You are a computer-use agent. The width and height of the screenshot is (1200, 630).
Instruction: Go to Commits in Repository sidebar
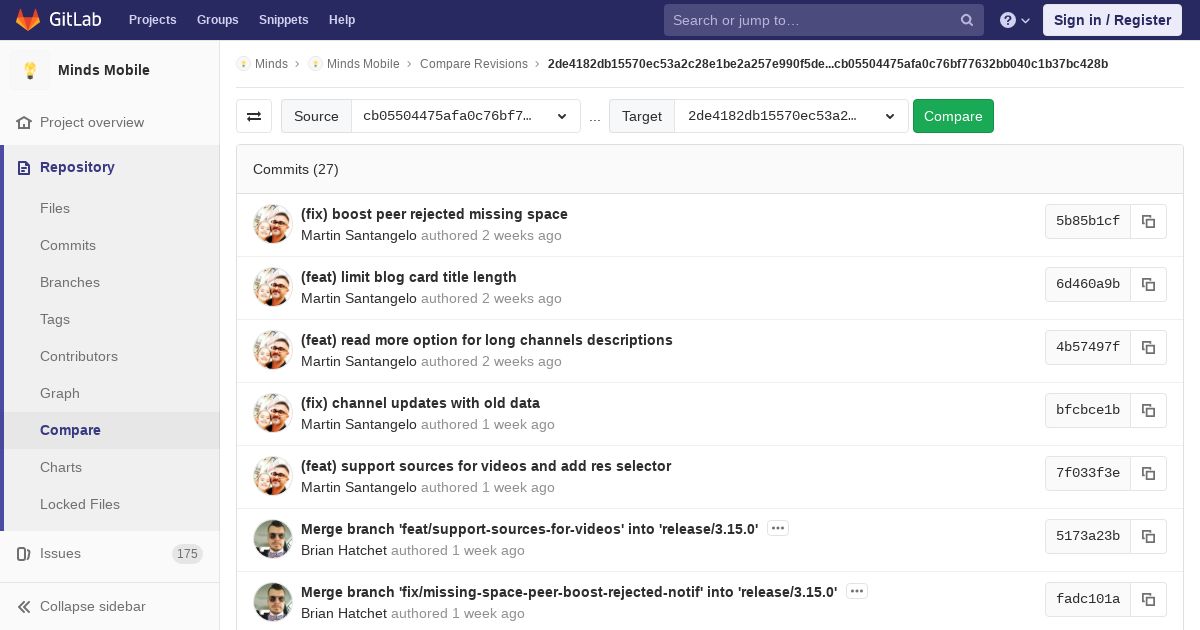(68, 245)
